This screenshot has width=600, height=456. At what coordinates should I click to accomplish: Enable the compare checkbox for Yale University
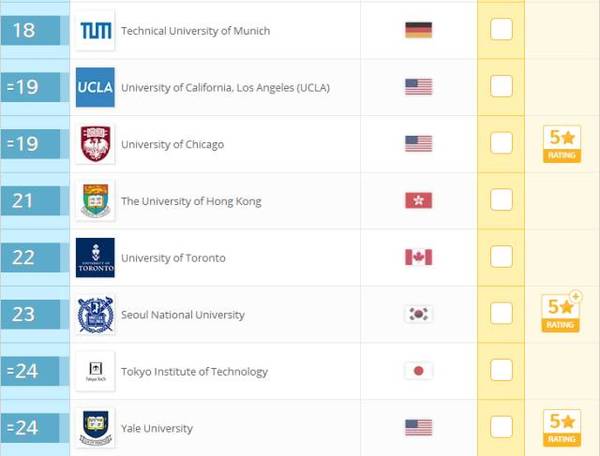pyautogui.click(x=501, y=427)
